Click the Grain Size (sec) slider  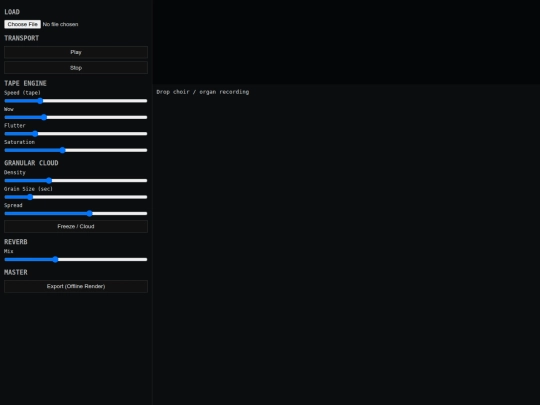(76, 197)
